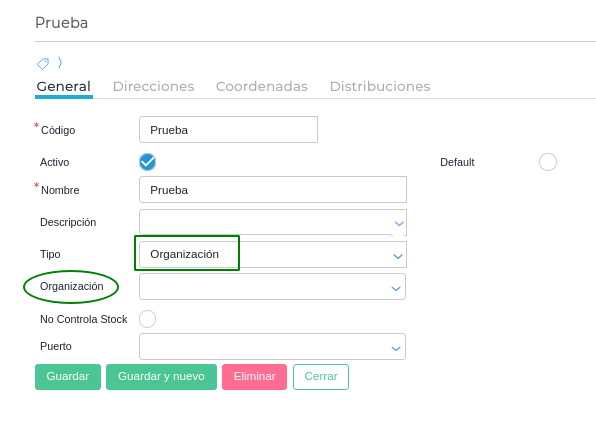The image size is (596, 421).
Task: Open the Organización dropdown list
Action: coord(272,286)
